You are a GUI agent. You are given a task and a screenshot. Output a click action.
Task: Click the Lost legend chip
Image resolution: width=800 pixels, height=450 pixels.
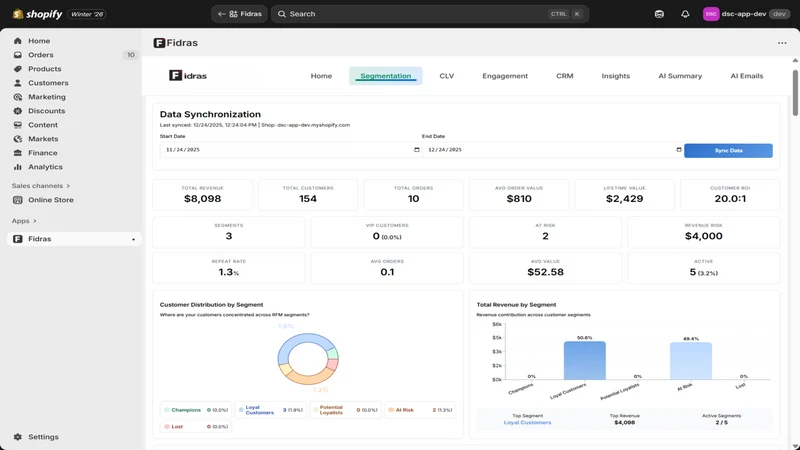(196, 427)
